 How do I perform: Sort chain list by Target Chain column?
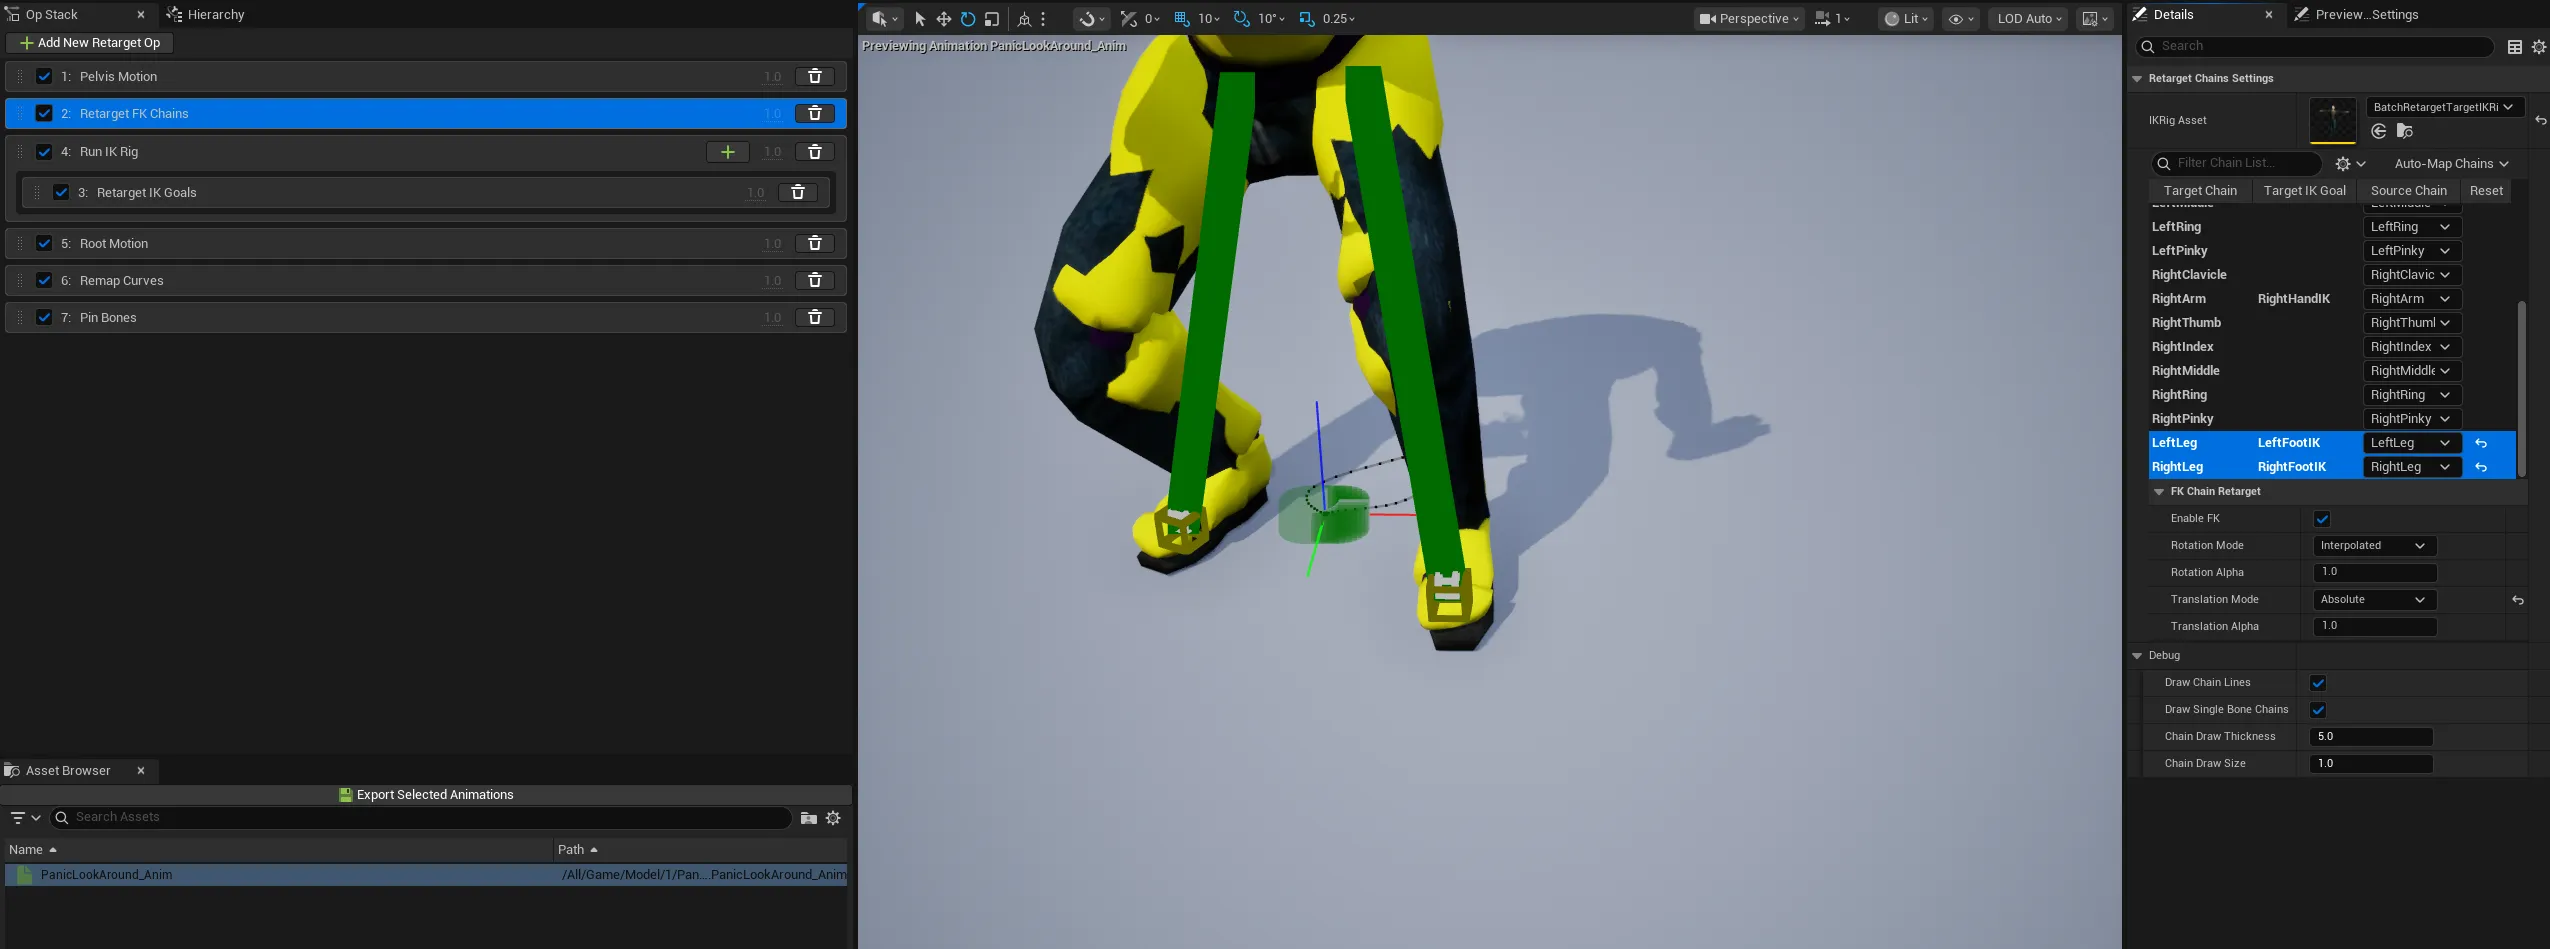tap(2200, 191)
